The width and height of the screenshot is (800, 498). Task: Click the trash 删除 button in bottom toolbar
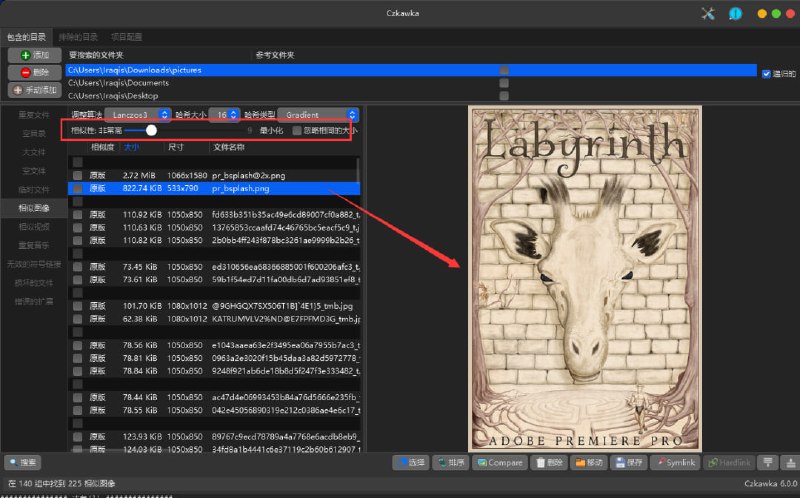548,463
